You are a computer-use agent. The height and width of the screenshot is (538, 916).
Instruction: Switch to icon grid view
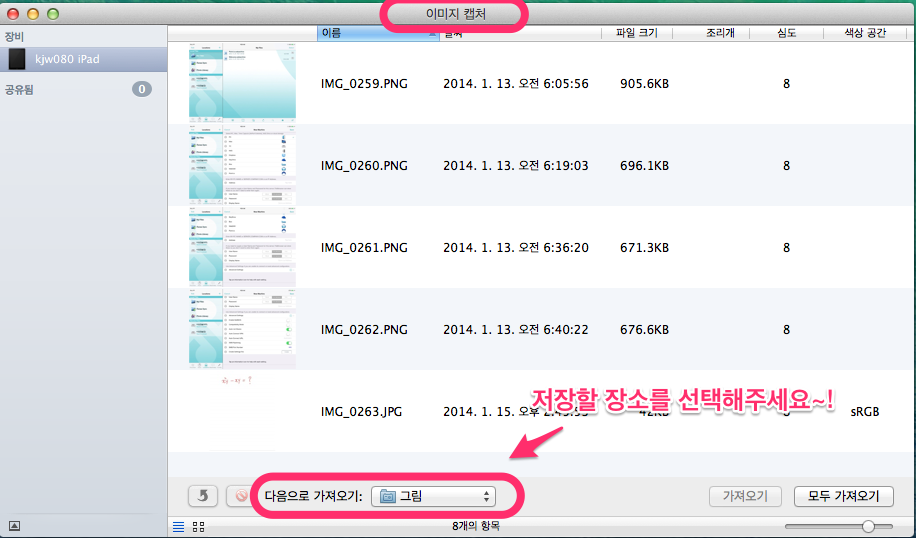tap(198, 525)
